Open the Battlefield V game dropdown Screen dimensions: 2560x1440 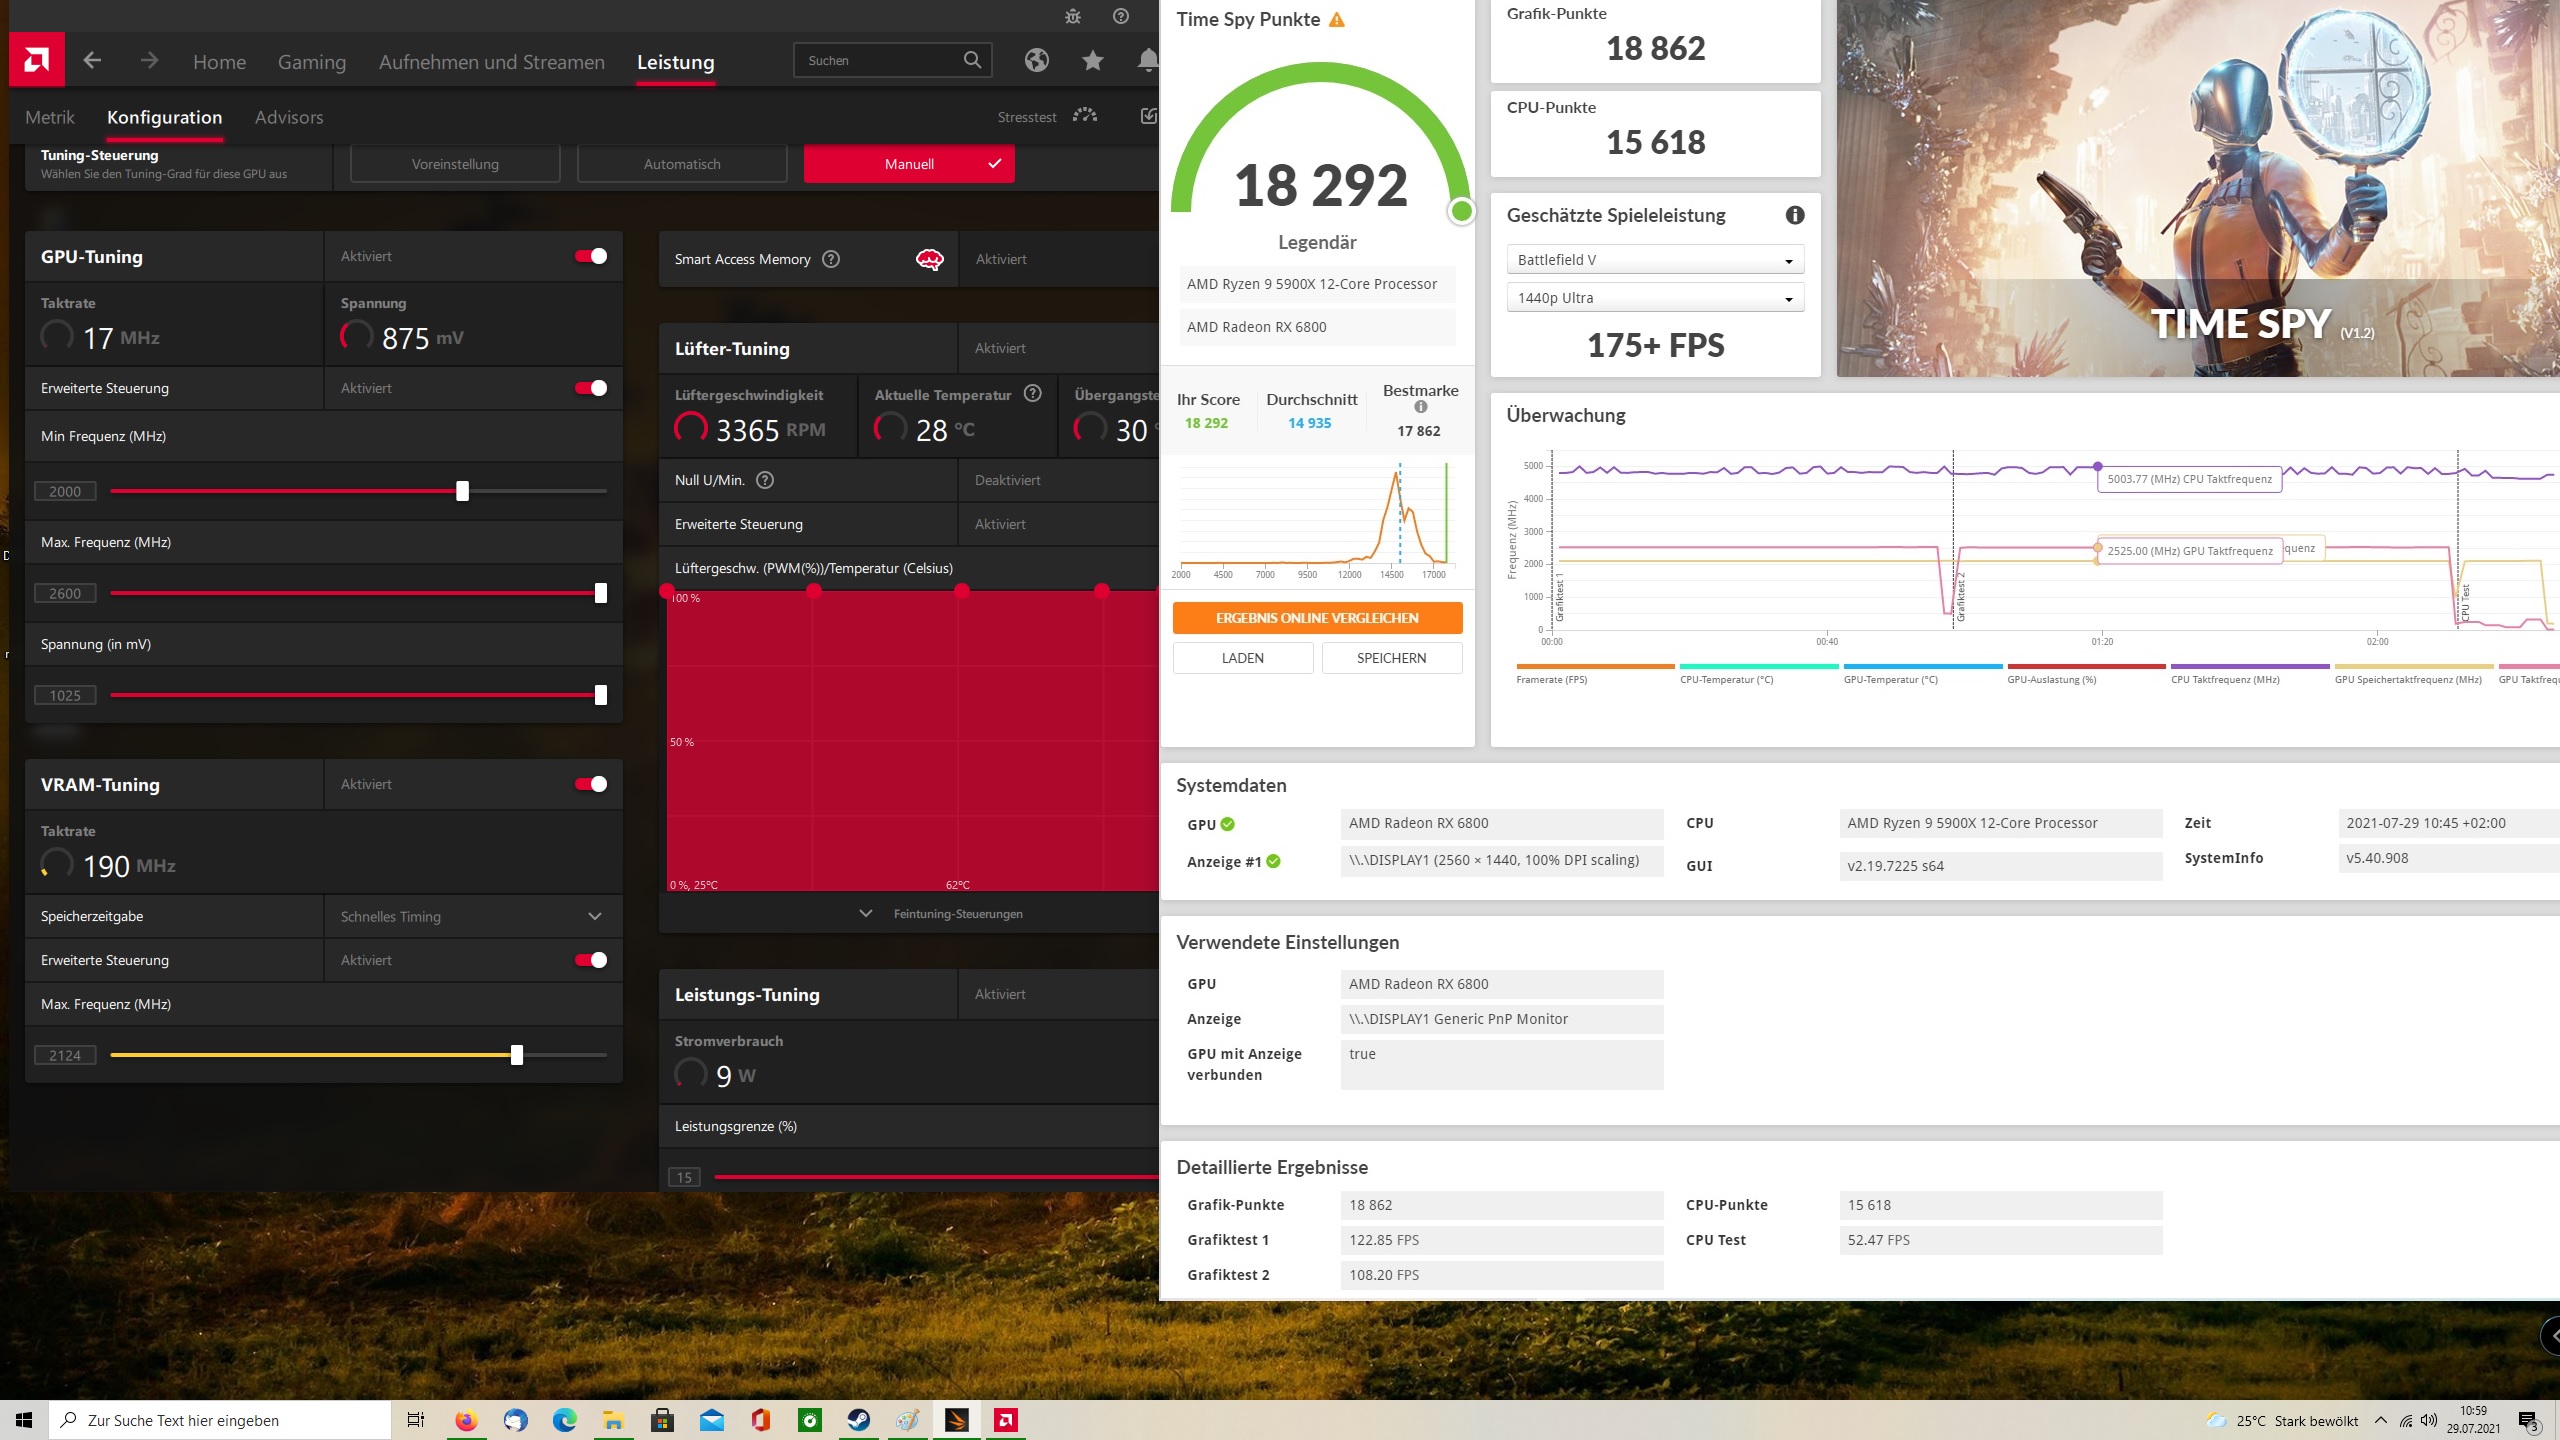click(x=1654, y=260)
